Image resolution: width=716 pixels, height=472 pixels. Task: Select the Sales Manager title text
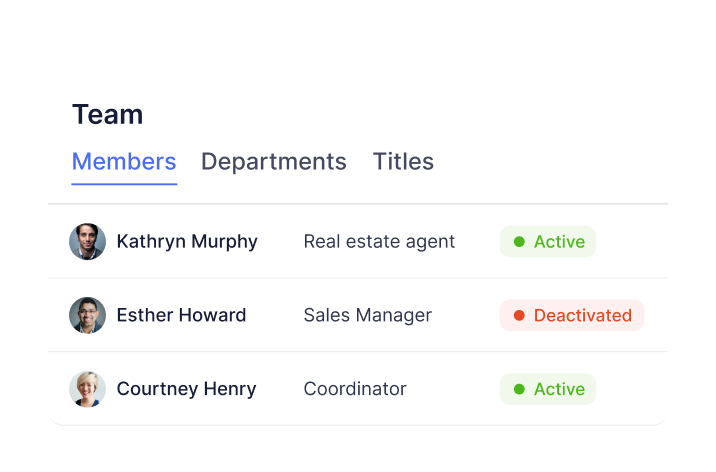[367, 315]
